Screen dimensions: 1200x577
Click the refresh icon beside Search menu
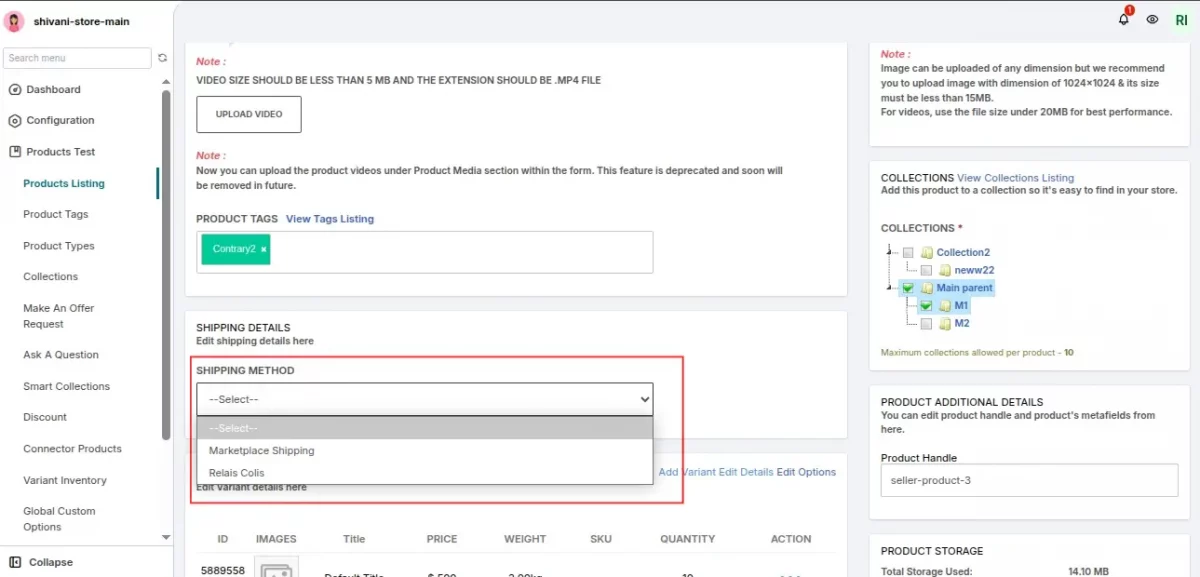163,58
